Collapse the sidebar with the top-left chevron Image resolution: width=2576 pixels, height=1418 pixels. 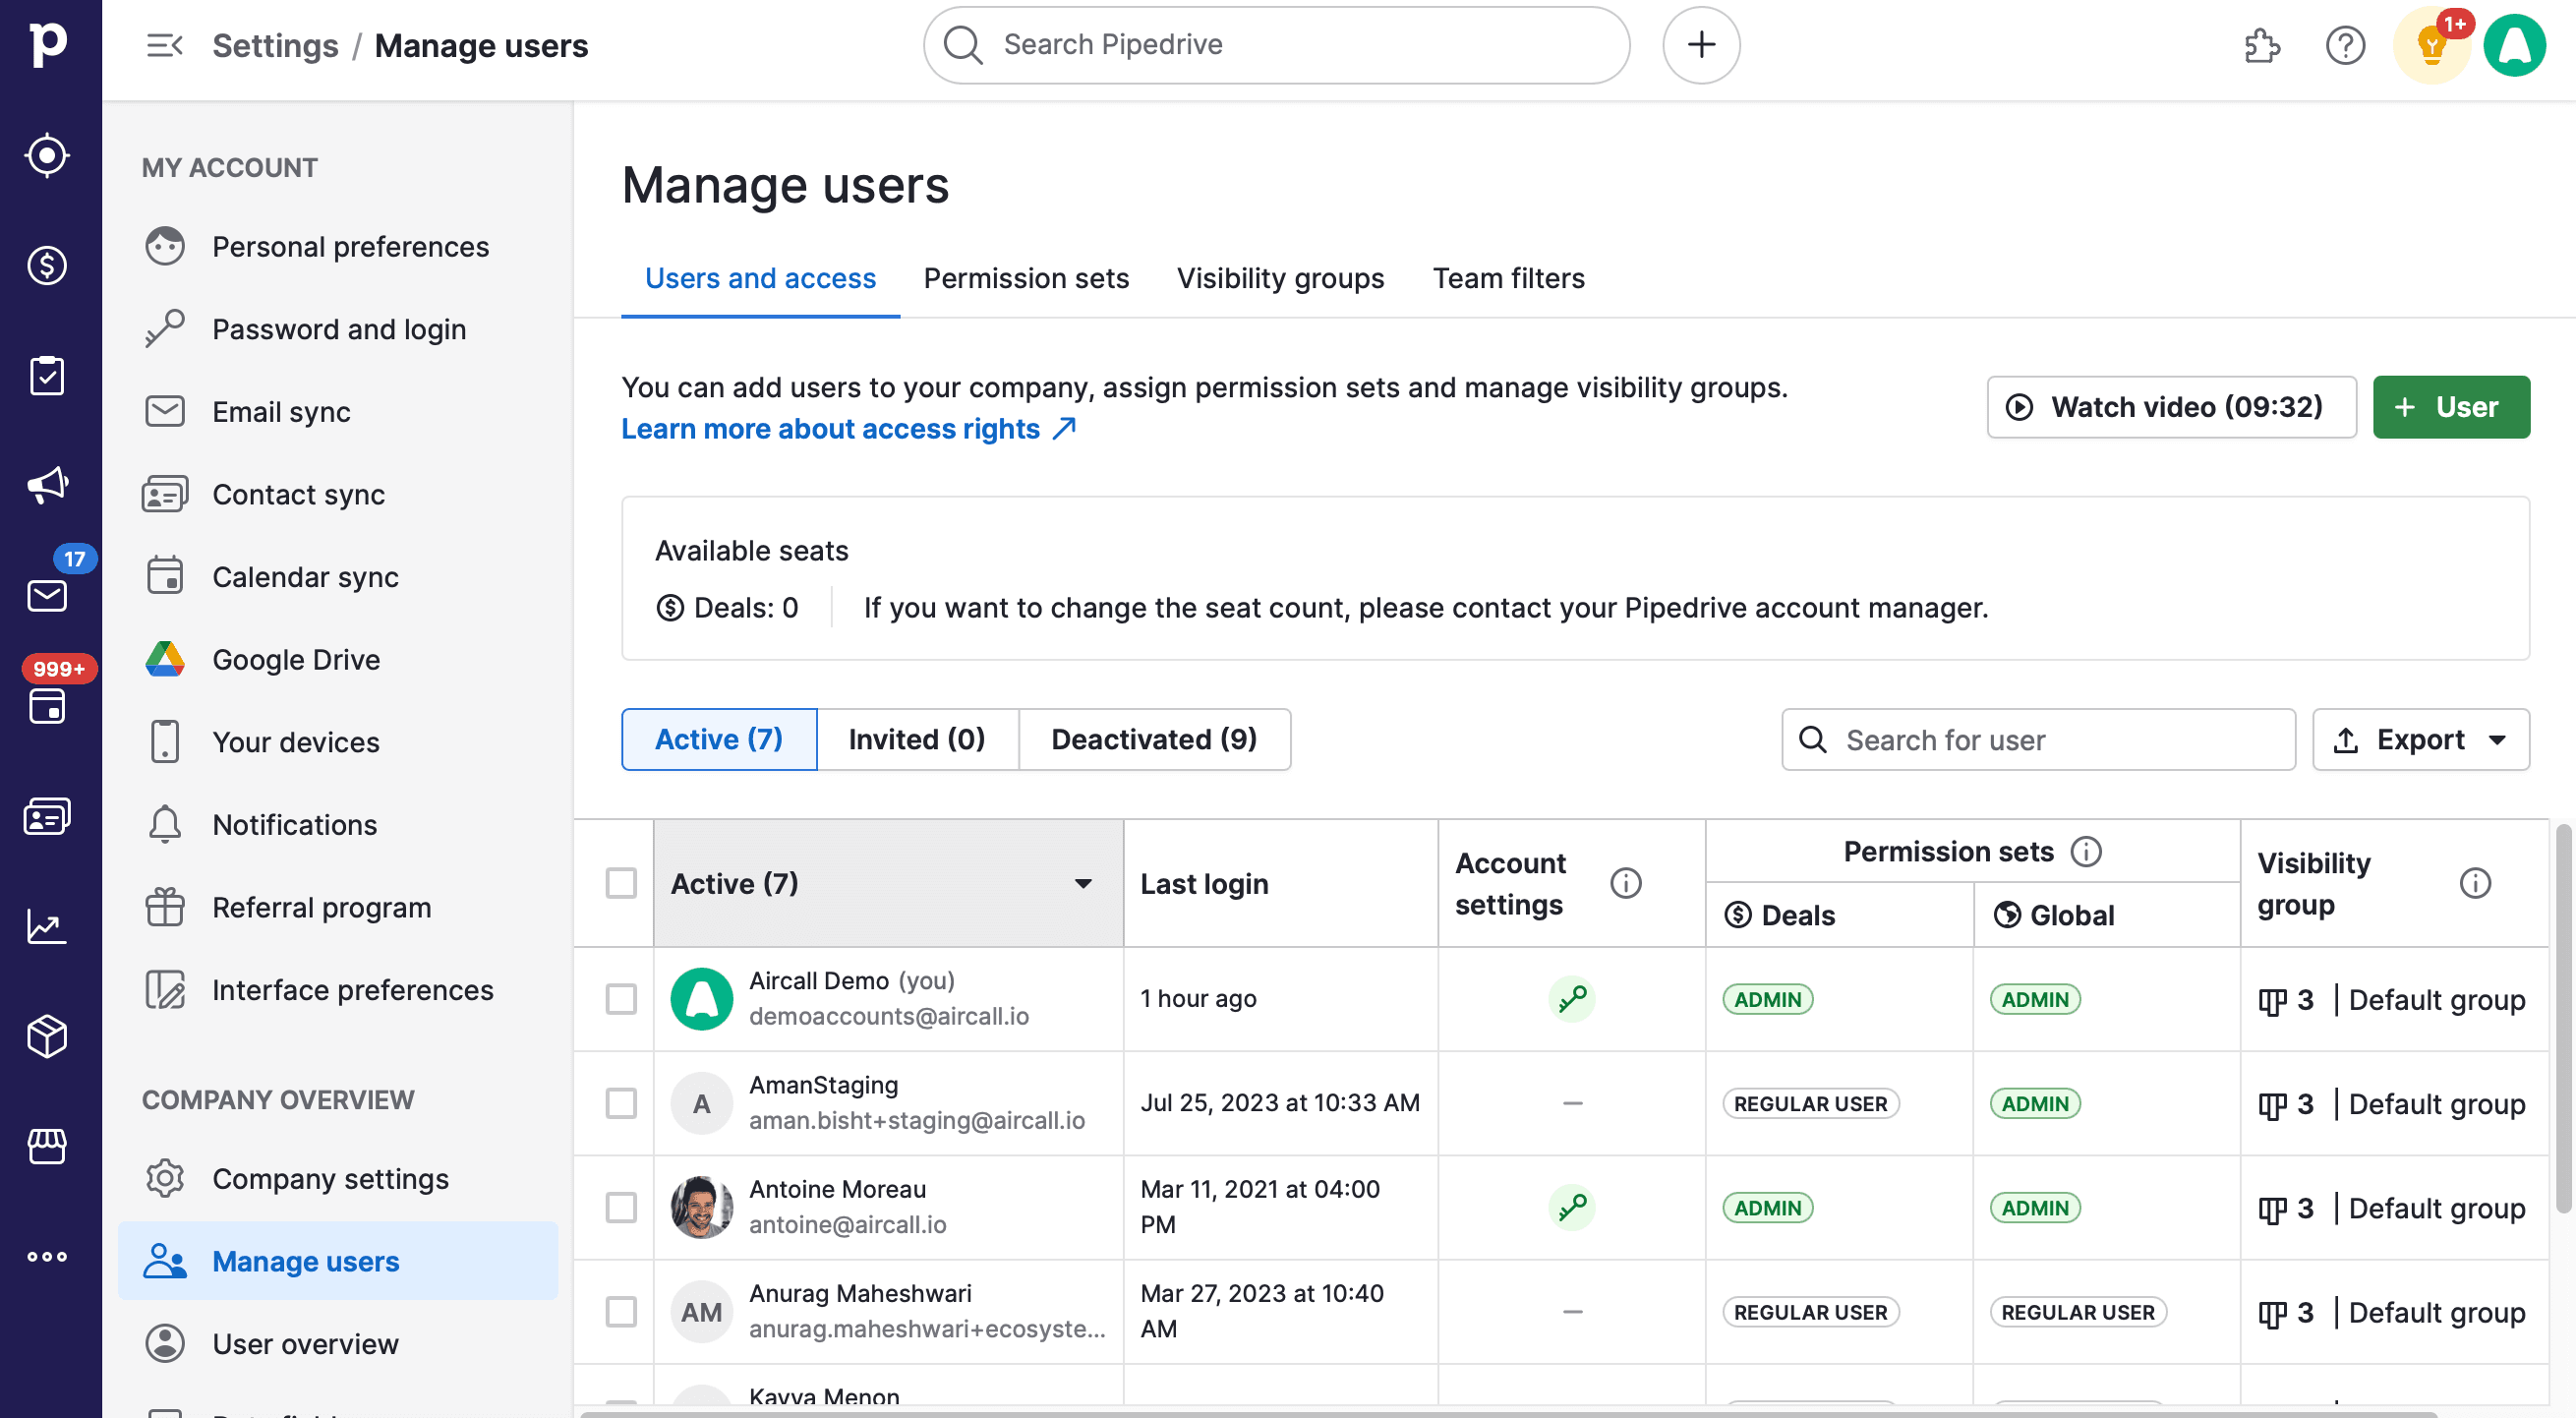[165, 45]
